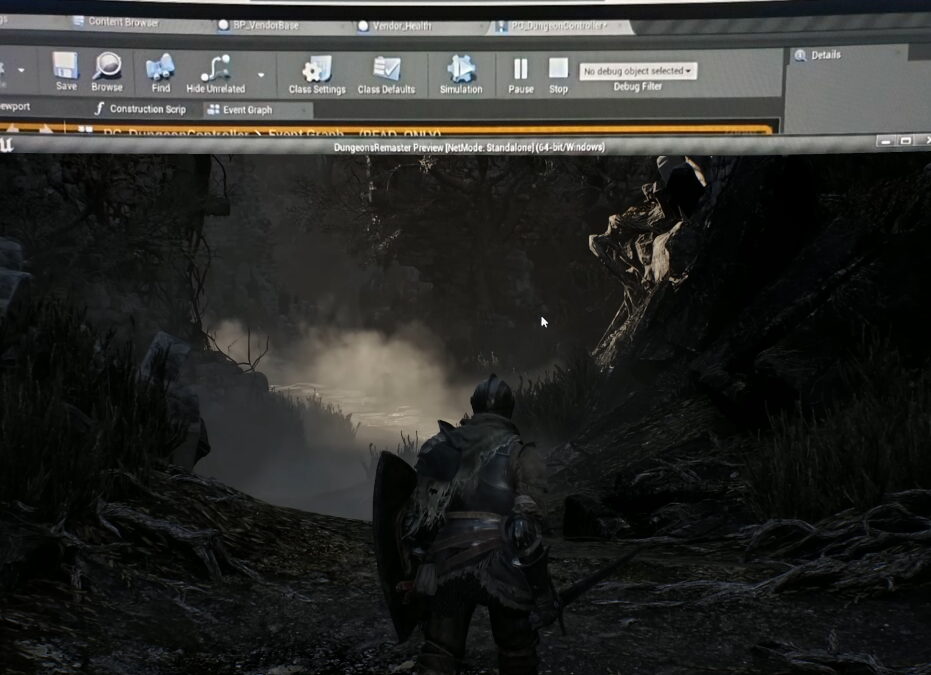931x675 pixels.
Task: Open the 'No debug object selected' dropdown
Action: tap(638, 71)
